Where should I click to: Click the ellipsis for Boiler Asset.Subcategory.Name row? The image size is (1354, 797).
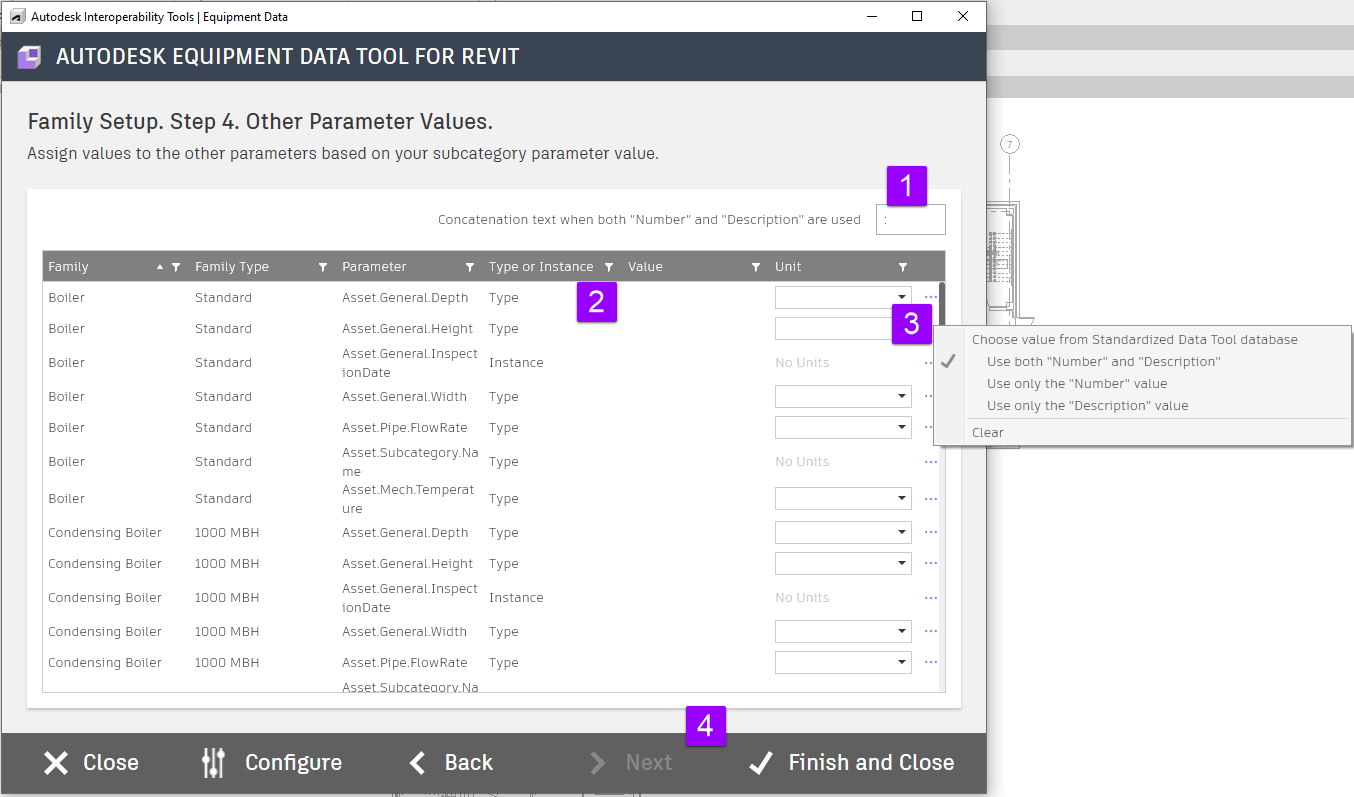click(x=930, y=462)
